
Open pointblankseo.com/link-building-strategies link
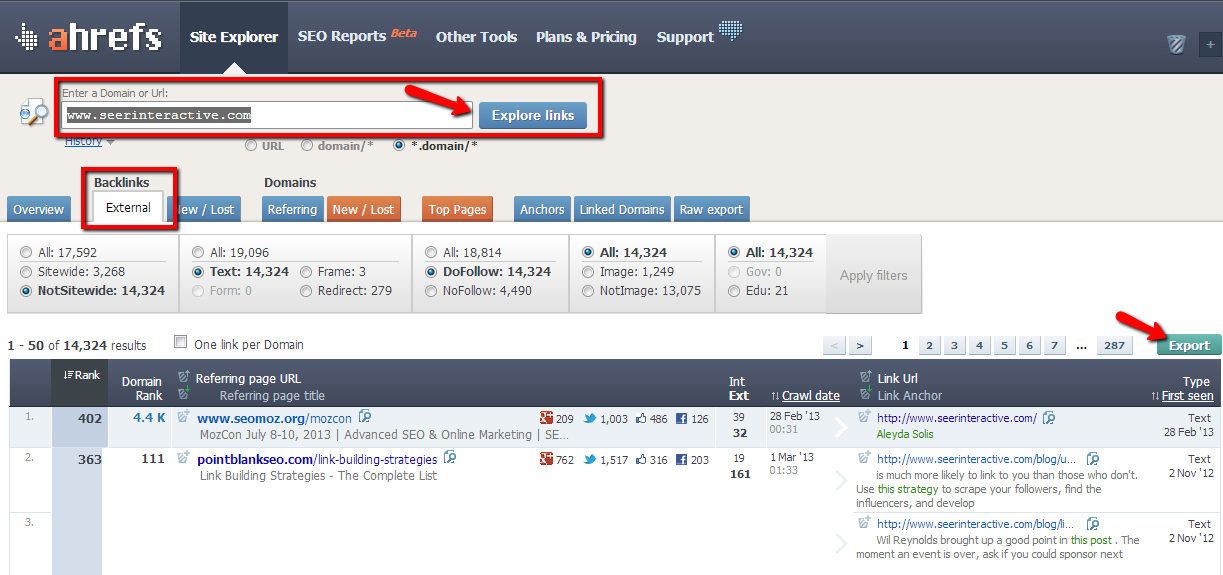point(317,459)
